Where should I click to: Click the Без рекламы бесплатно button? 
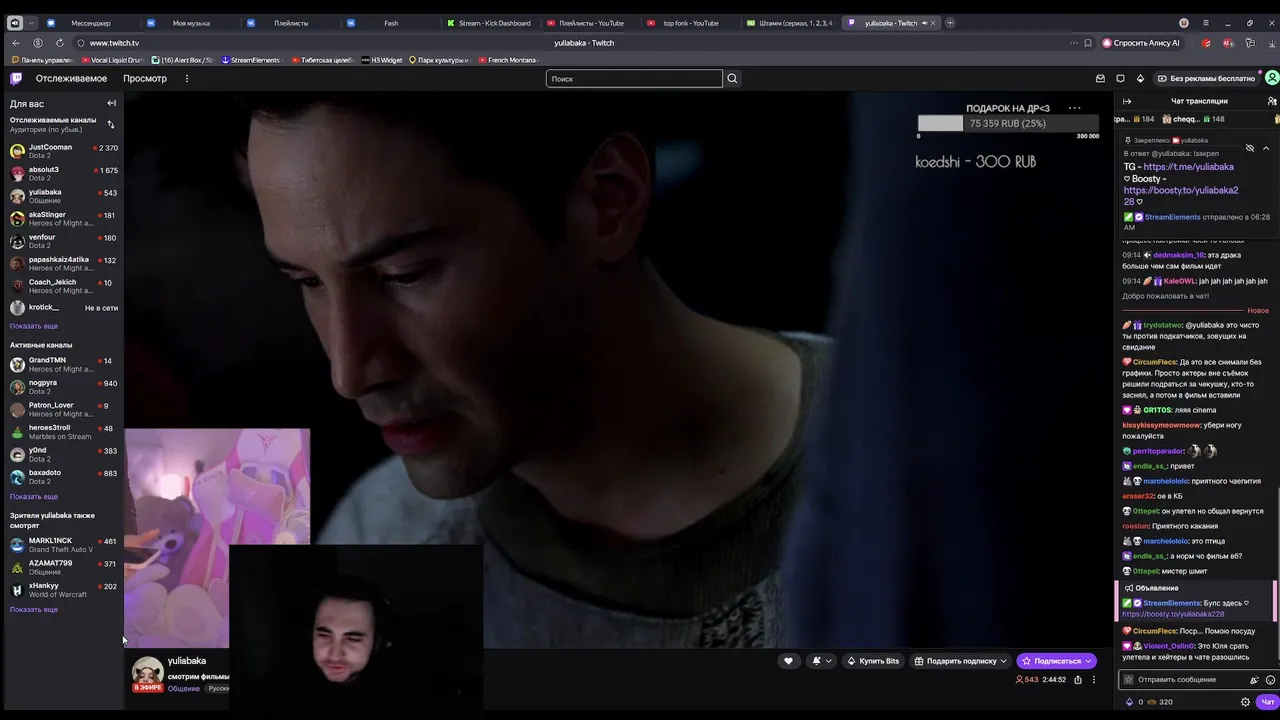point(1206,78)
